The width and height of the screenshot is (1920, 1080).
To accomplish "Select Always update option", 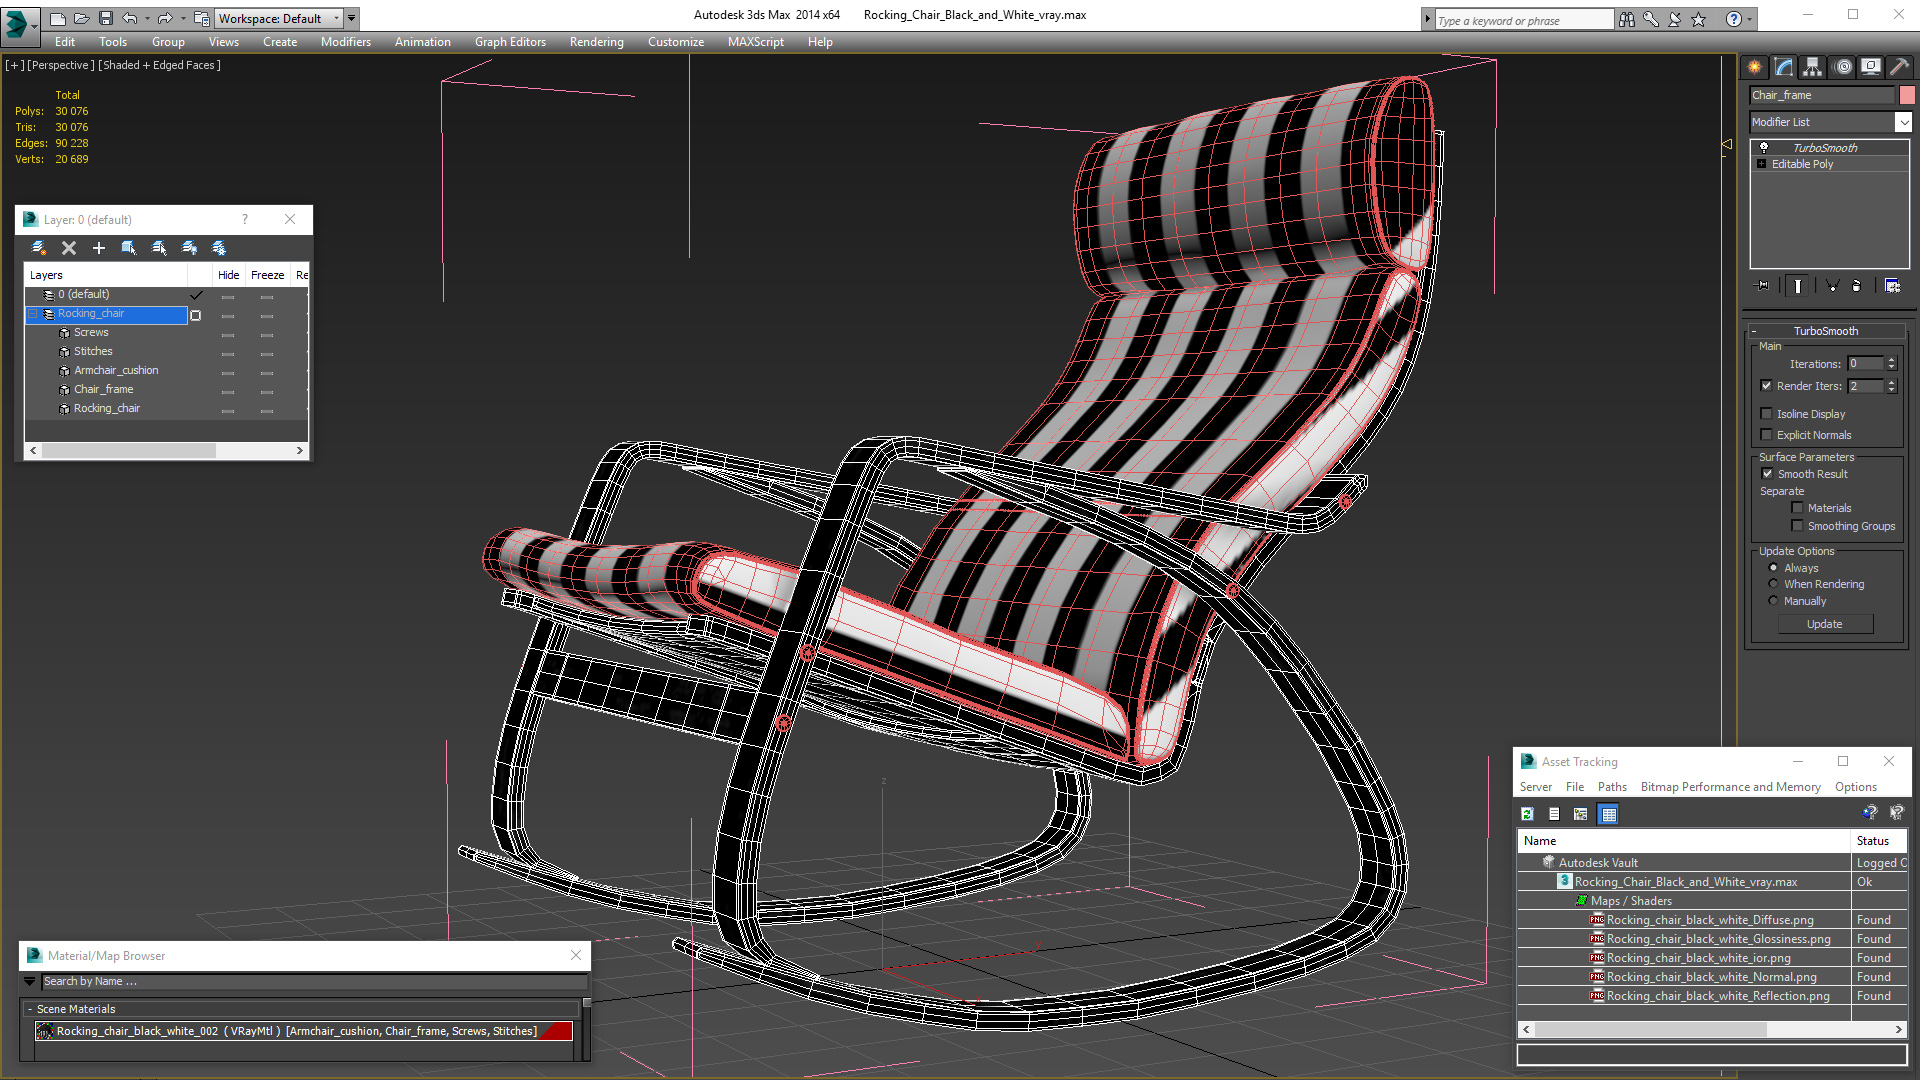I will pos(1773,568).
